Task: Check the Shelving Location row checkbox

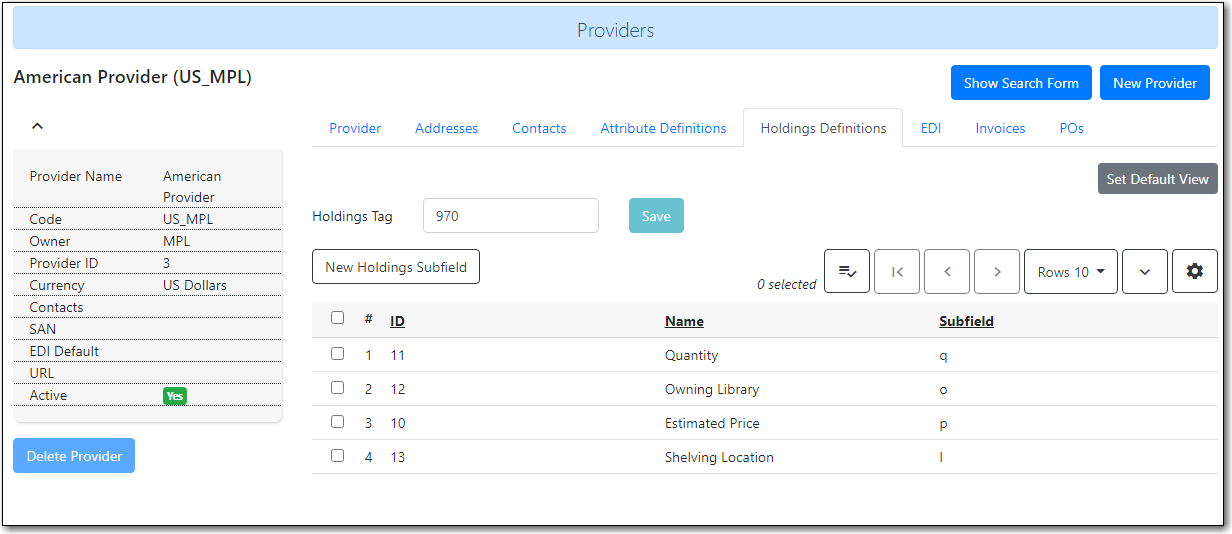Action: click(338, 456)
